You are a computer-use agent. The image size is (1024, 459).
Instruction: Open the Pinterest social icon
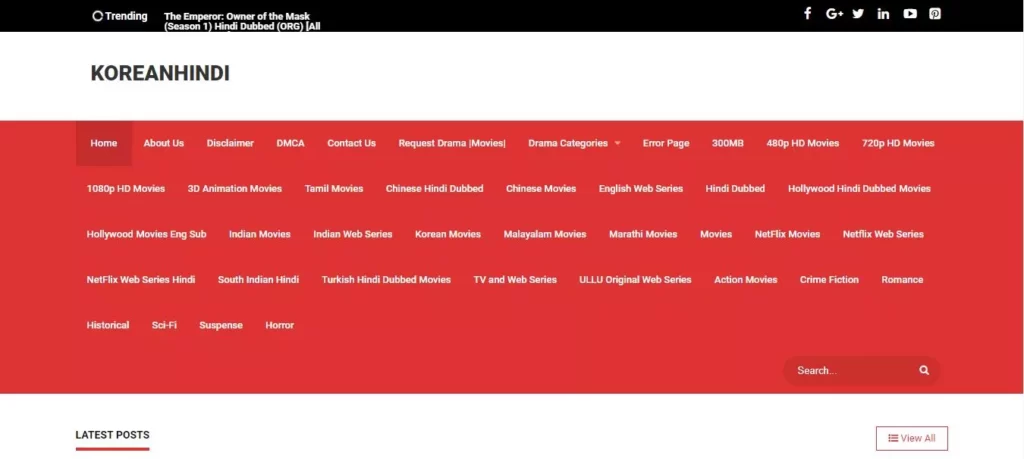(x=935, y=14)
